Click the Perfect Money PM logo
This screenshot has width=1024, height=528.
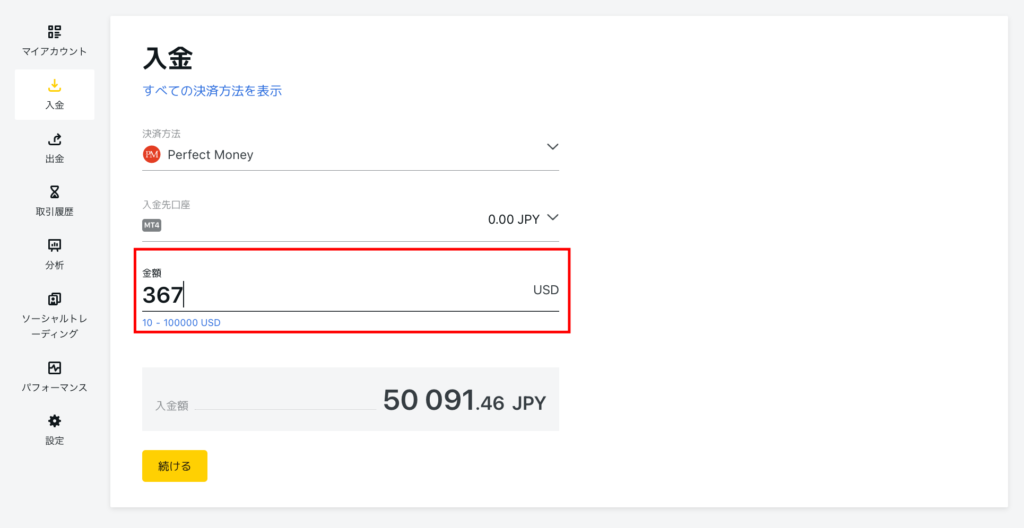pyautogui.click(x=152, y=155)
